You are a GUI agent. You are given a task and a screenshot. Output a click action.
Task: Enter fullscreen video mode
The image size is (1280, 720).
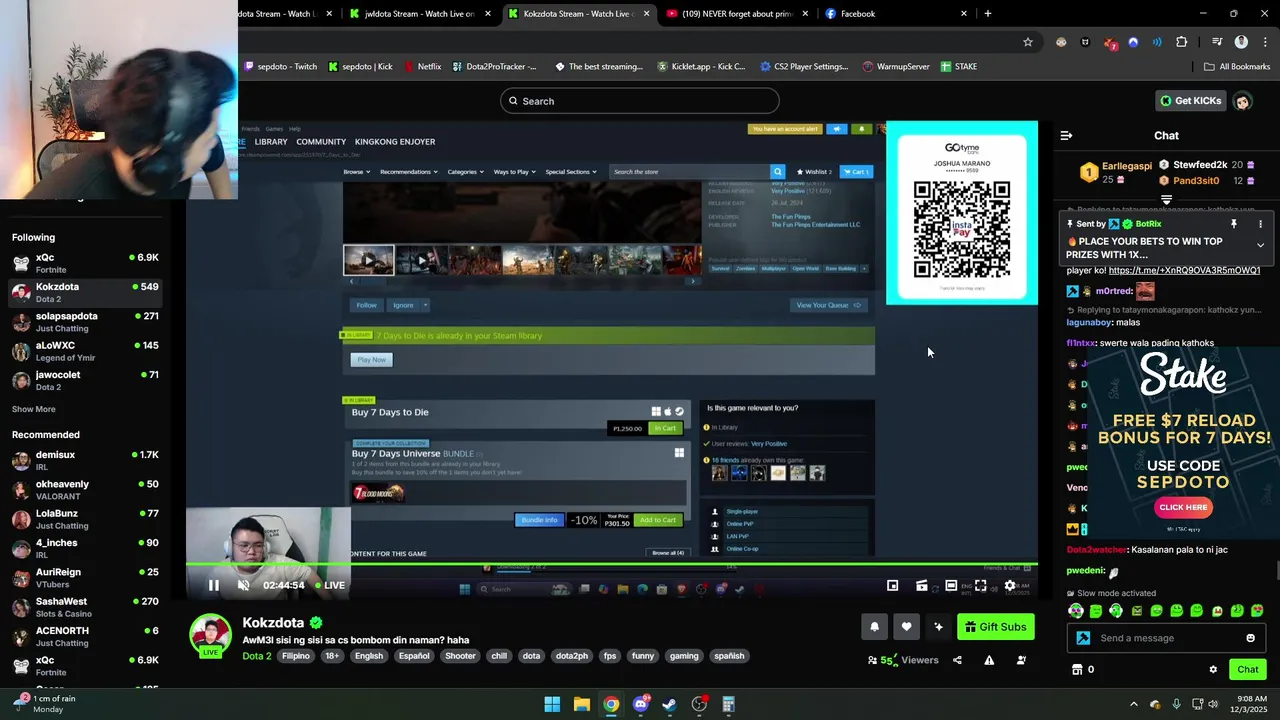pyautogui.click(x=980, y=586)
